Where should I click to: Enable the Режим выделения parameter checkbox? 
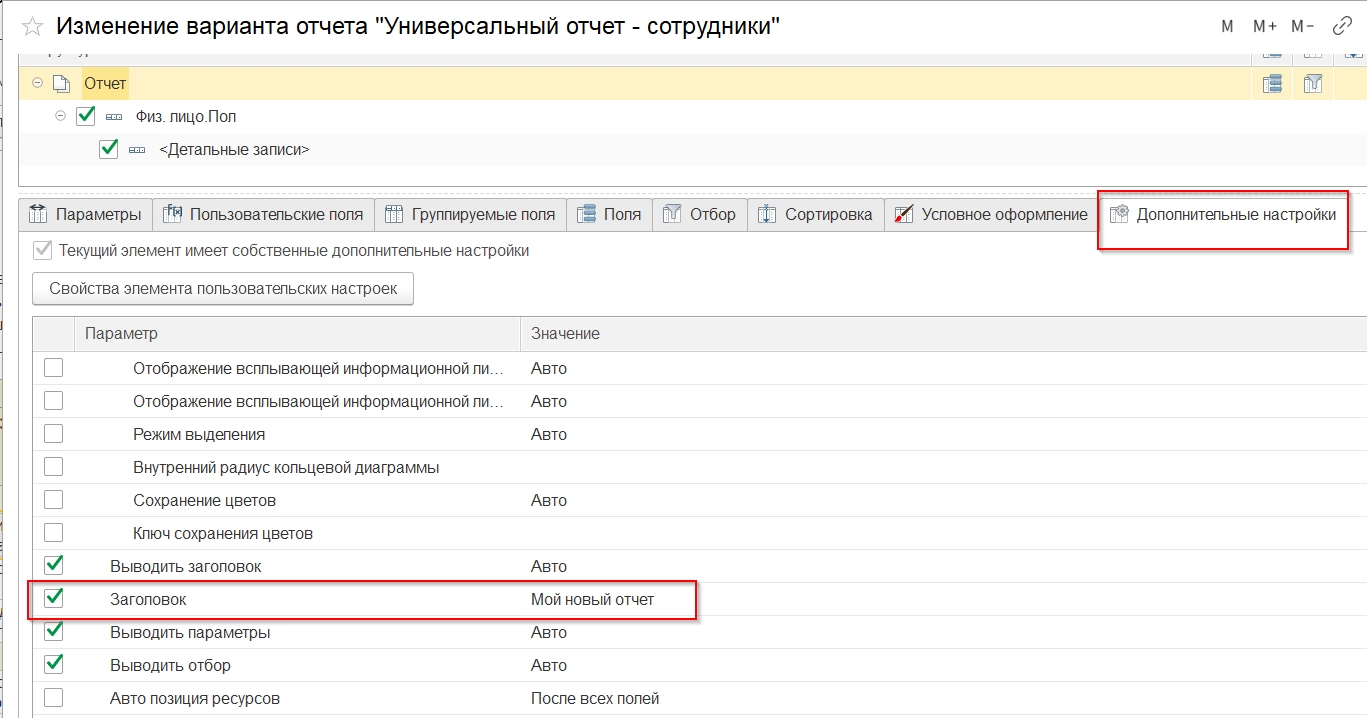coord(54,434)
